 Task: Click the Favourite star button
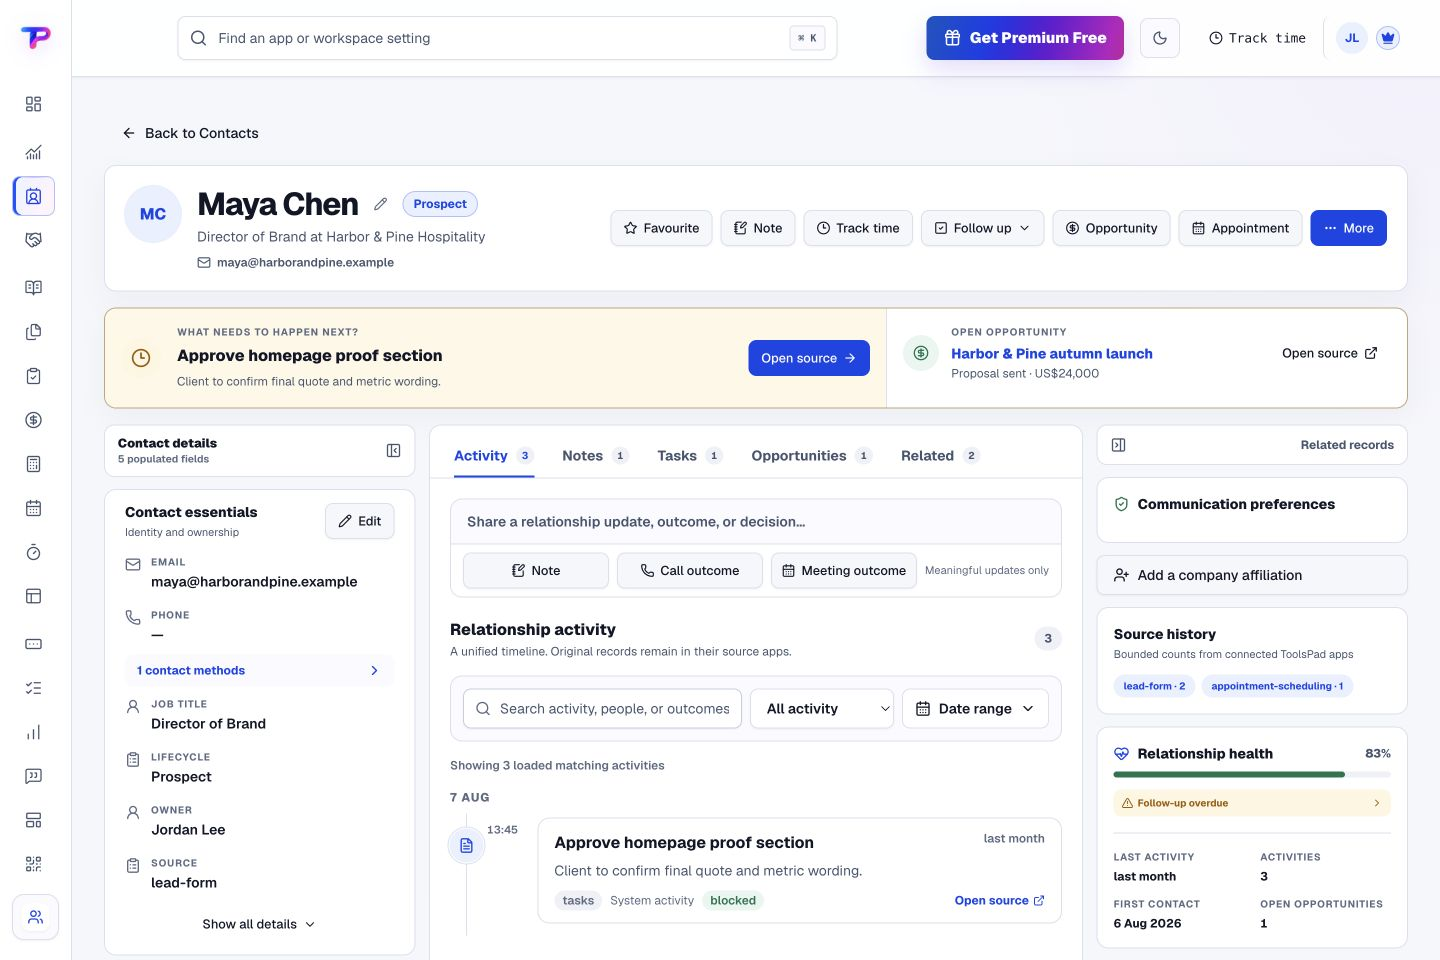point(662,228)
